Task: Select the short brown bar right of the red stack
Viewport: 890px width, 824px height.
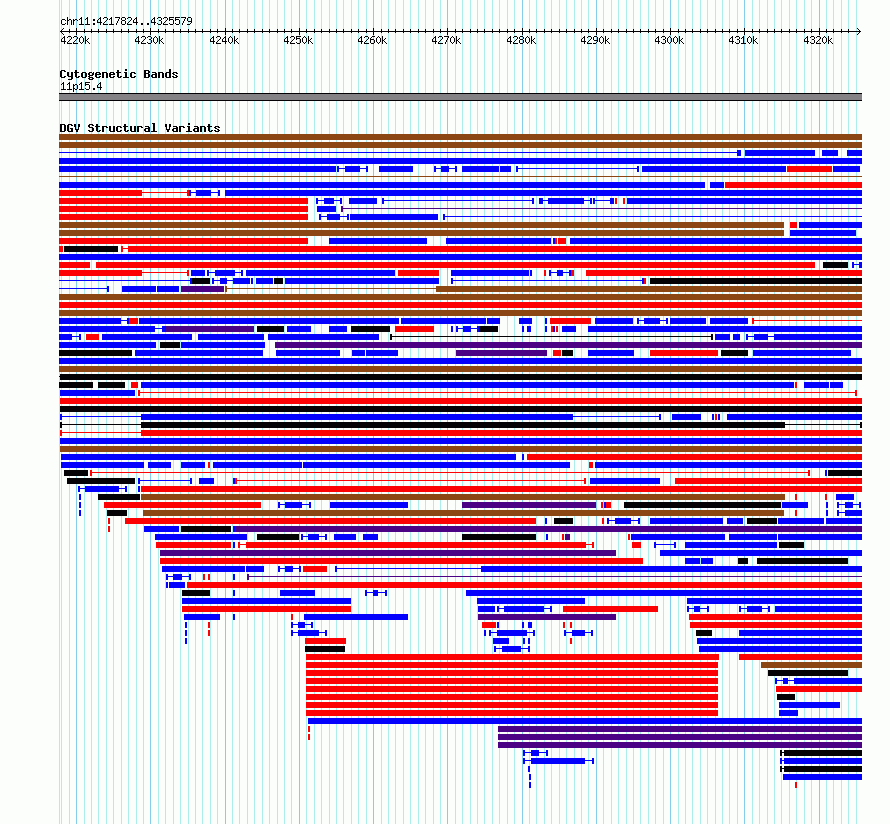Action: (812, 665)
